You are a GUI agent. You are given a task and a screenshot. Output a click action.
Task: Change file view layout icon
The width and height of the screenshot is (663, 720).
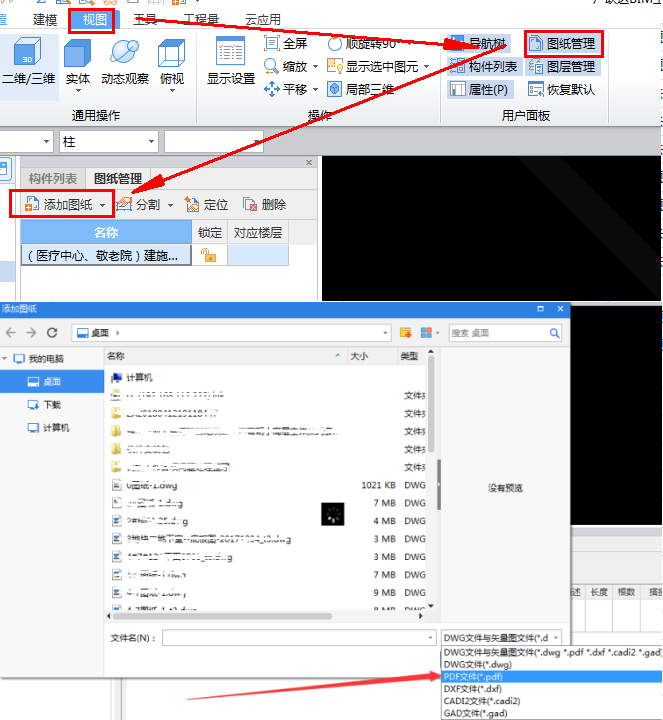(426, 332)
